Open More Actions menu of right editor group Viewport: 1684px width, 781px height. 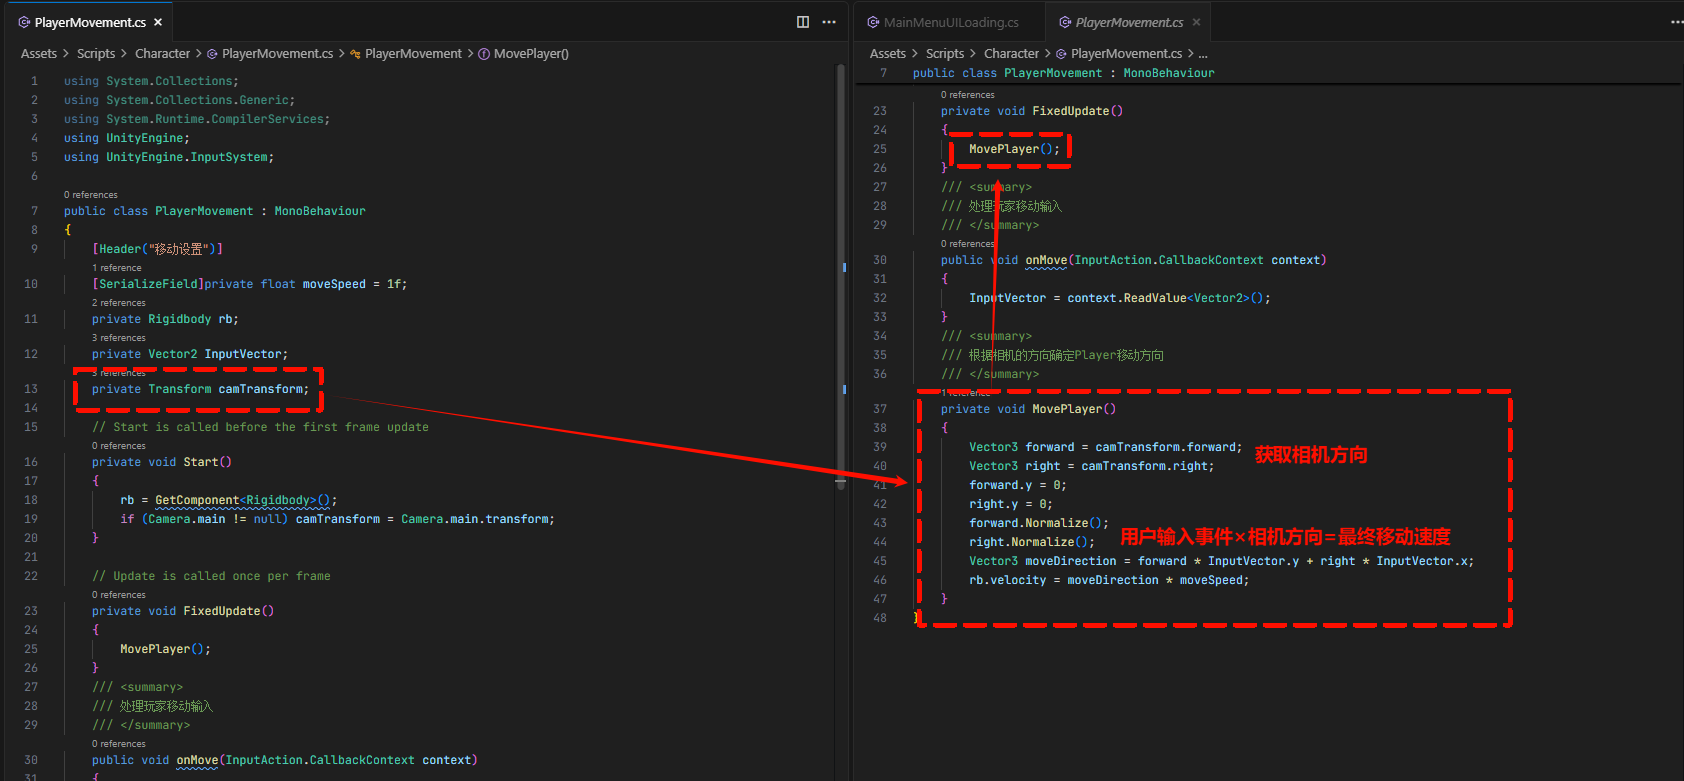[x=1677, y=22]
